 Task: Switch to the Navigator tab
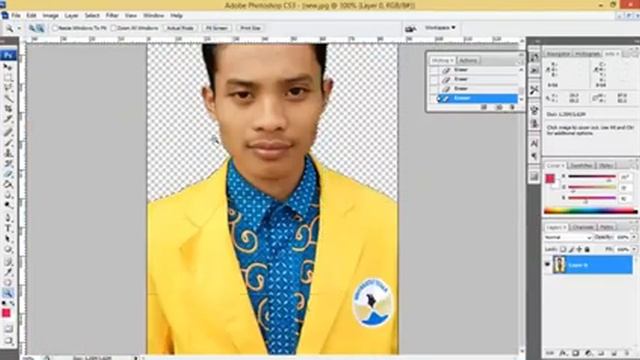click(x=558, y=54)
